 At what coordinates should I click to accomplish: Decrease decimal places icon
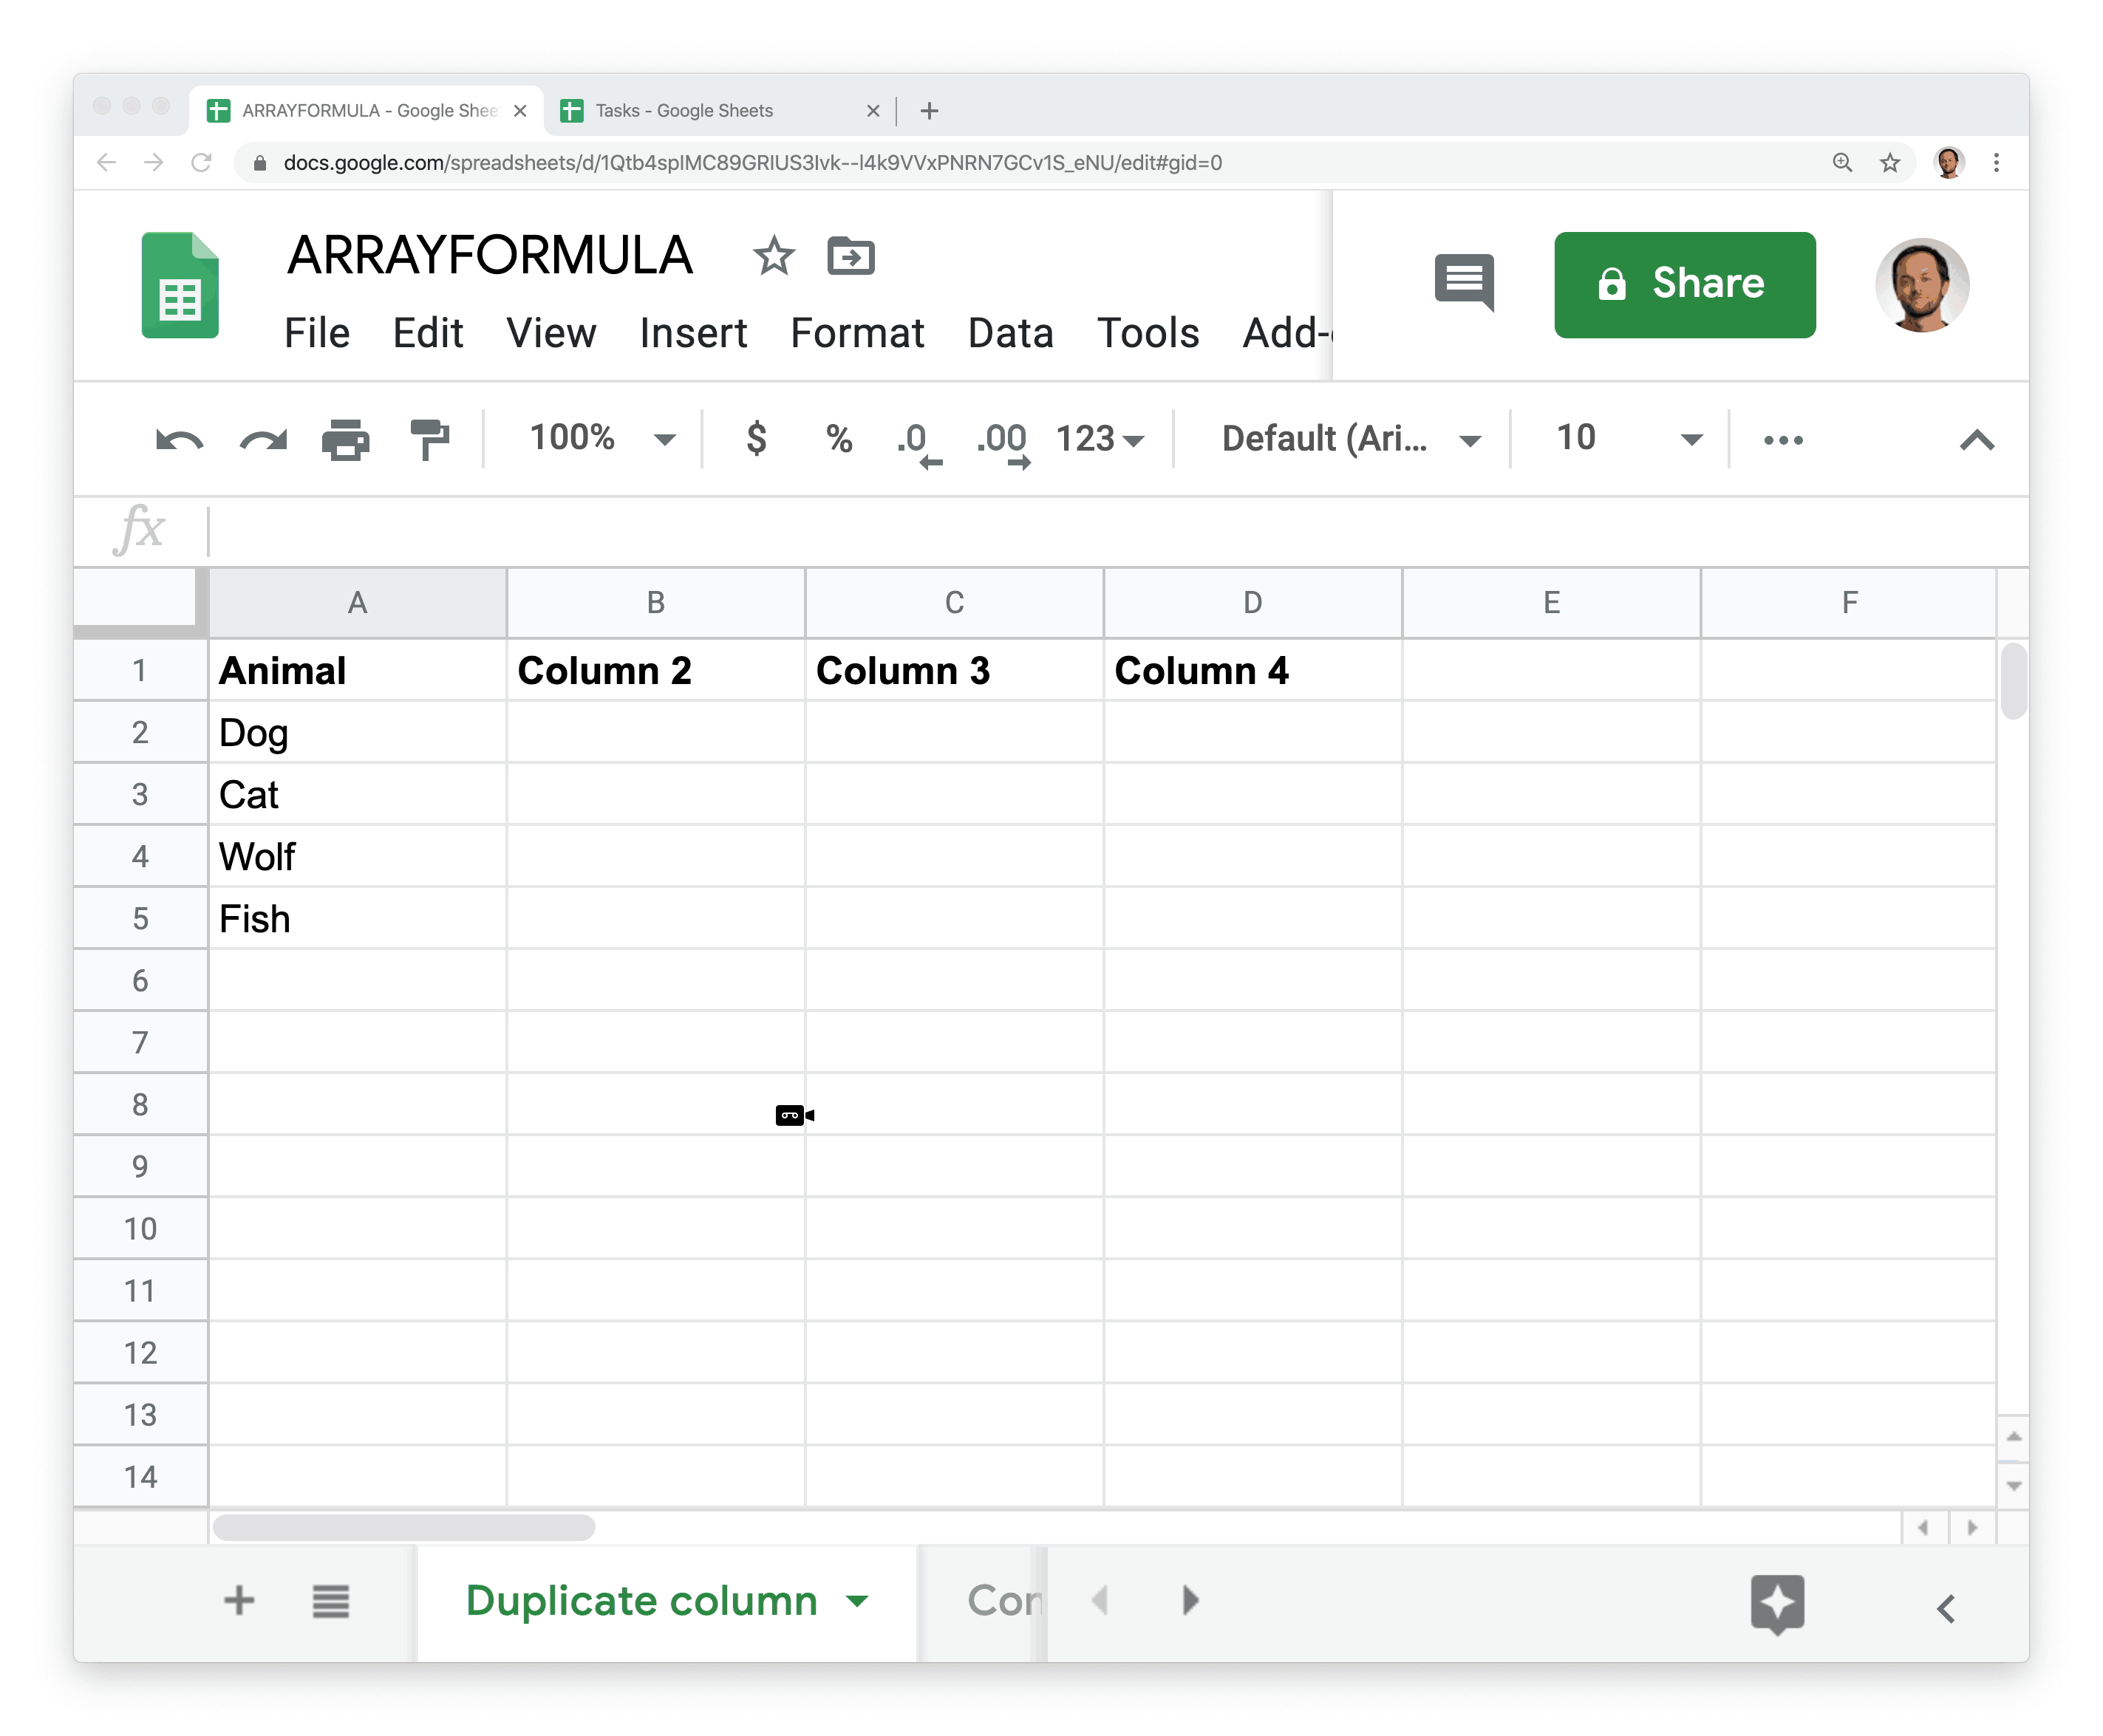[x=917, y=442]
